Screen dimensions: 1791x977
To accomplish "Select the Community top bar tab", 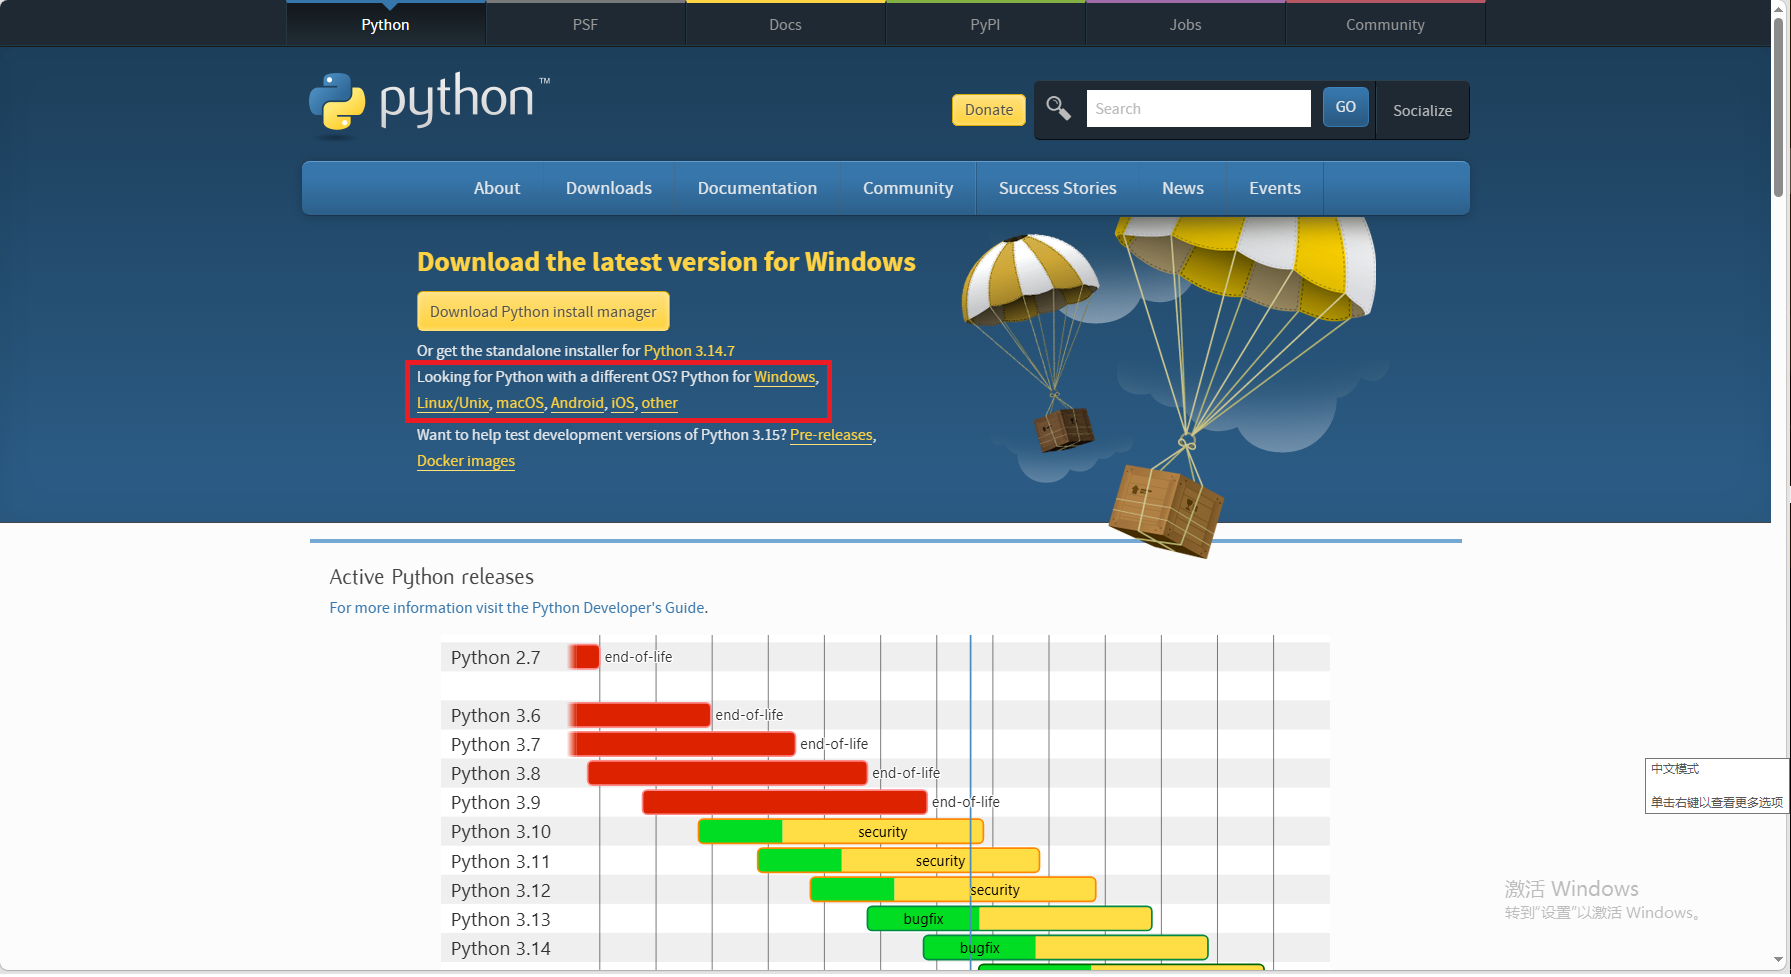I will [x=1385, y=24].
